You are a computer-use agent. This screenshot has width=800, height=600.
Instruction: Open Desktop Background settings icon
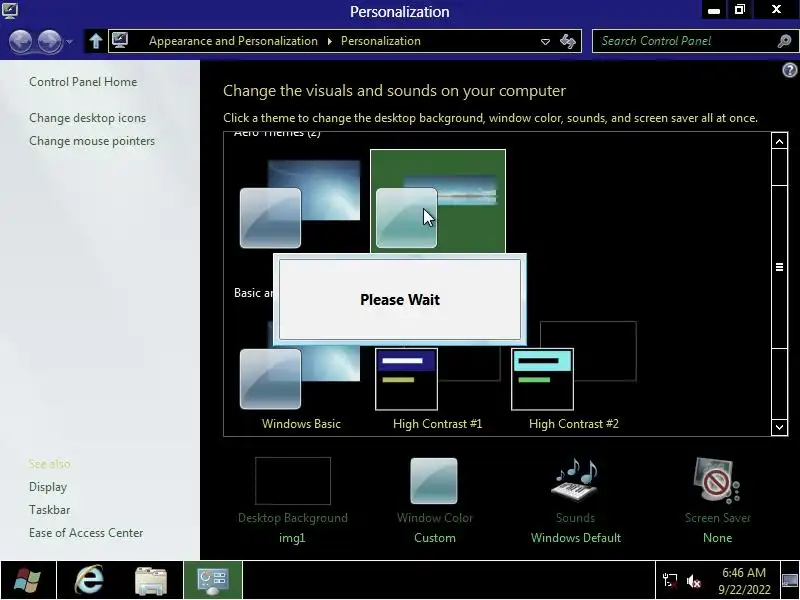[293, 481]
